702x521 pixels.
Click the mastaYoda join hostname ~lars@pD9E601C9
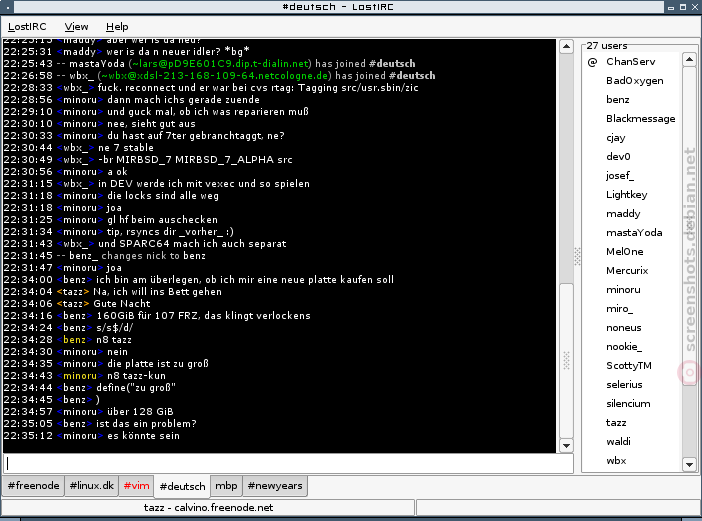(x=220, y=64)
